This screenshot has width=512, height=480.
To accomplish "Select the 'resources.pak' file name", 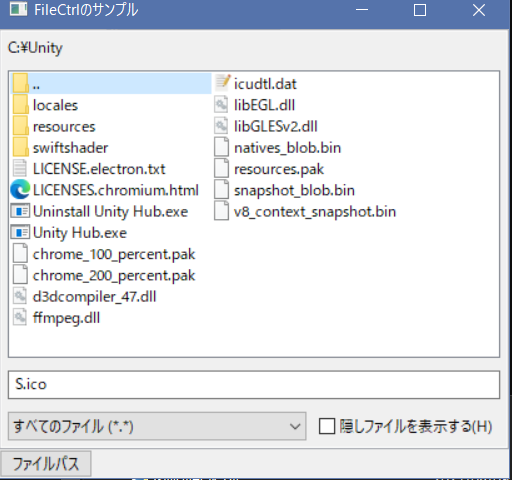I will point(279,170).
